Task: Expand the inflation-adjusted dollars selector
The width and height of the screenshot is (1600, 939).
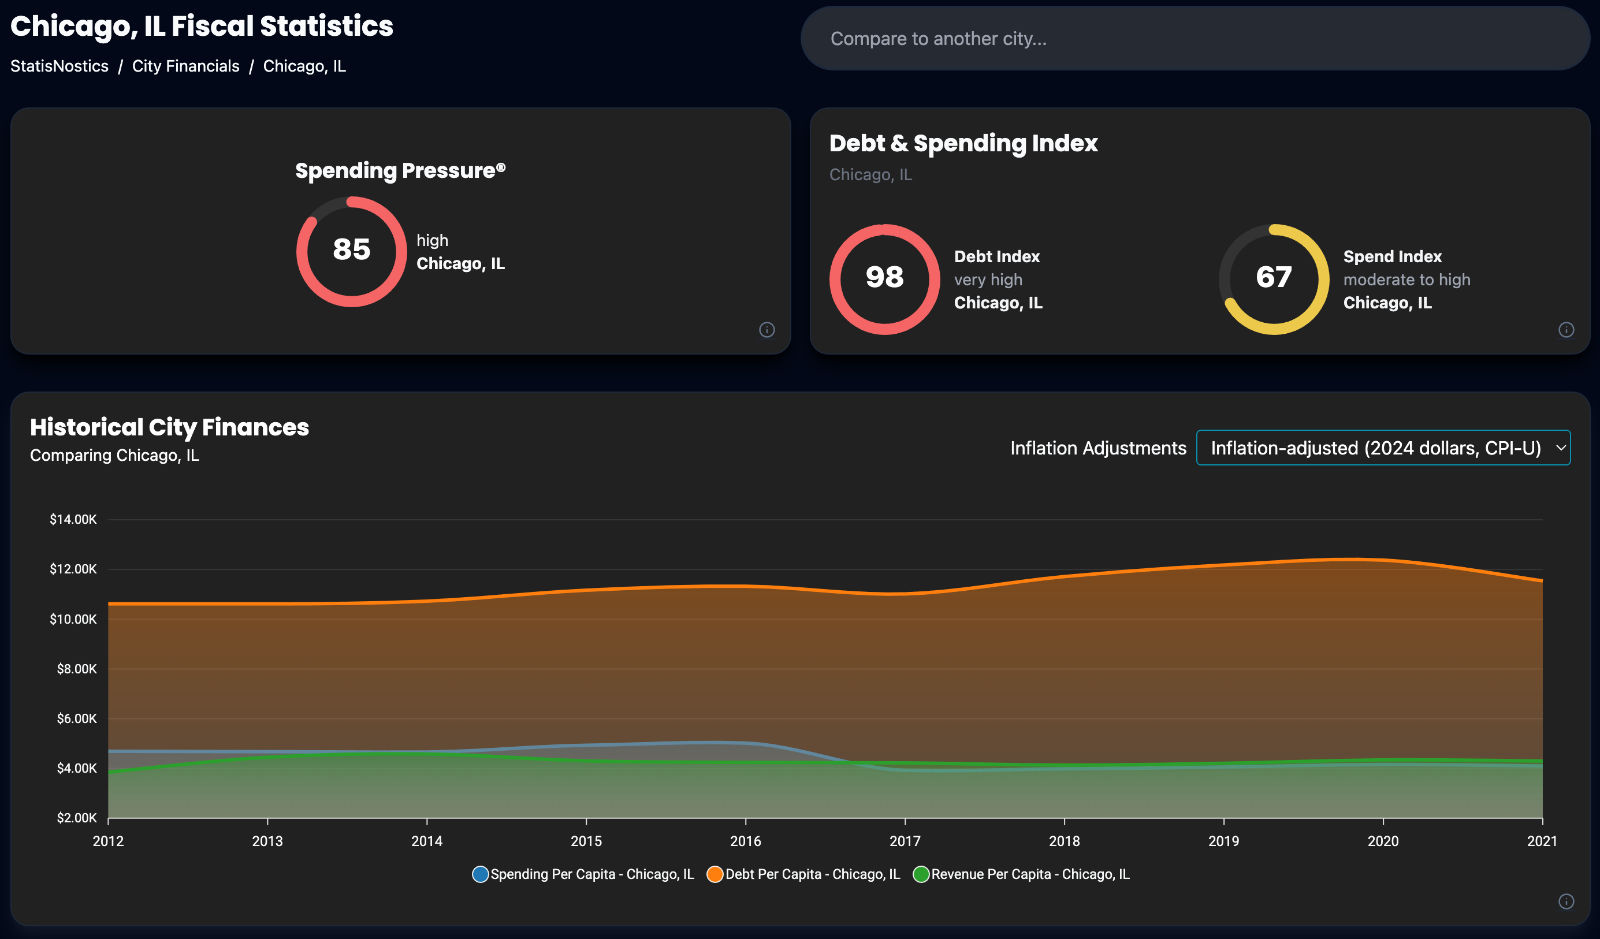Action: coord(1383,448)
